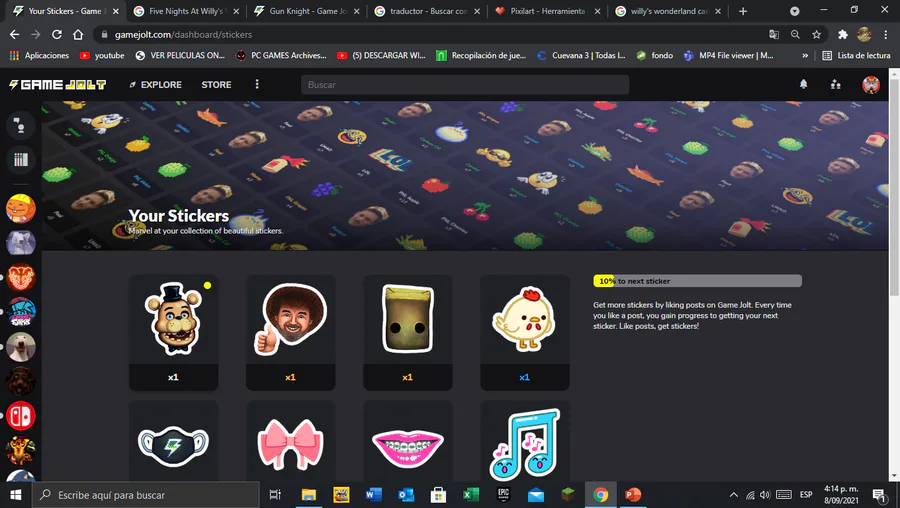Select the Bob Ross thumbs-up sticker
The width and height of the screenshot is (900, 508).
point(290,332)
